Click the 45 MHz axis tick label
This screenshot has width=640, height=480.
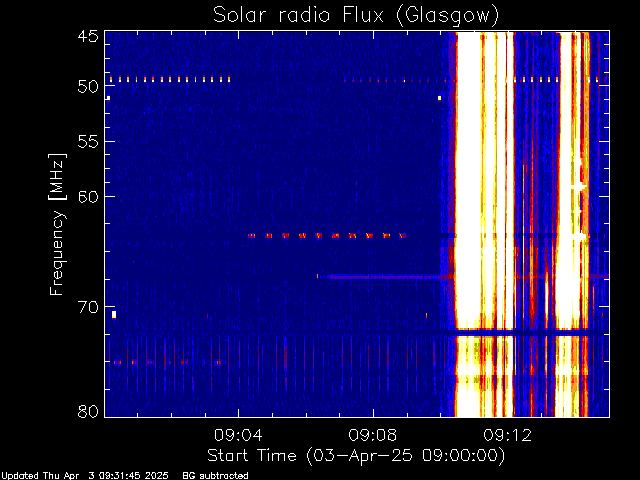click(88, 36)
